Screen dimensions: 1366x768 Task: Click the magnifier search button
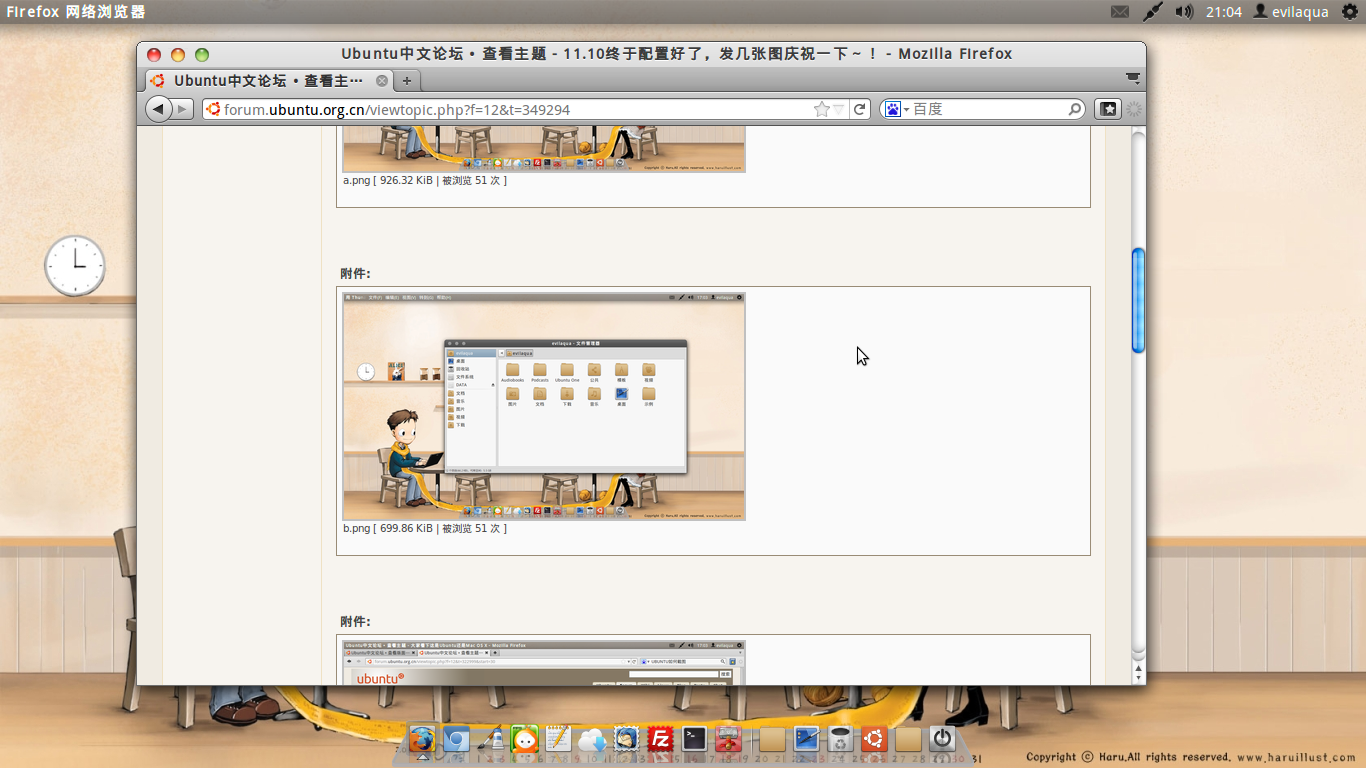(1075, 109)
